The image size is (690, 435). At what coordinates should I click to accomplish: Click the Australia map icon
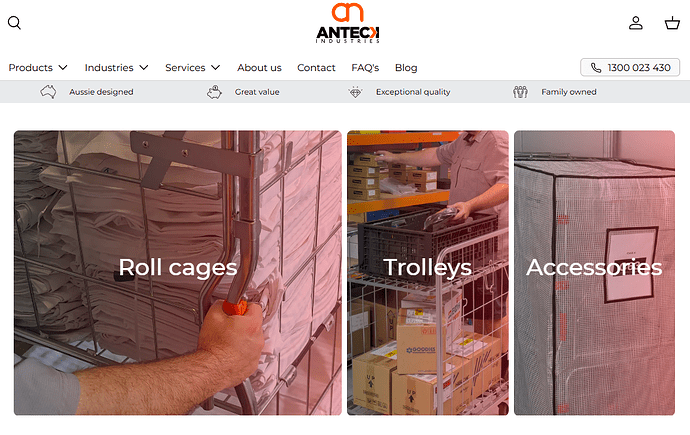tap(48, 92)
